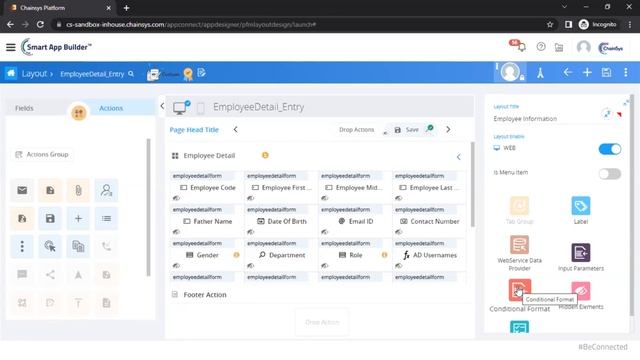Screen dimensions: 640x360
Task: Toggle visibility eye under Date Of Birth
Action: coord(250,232)
